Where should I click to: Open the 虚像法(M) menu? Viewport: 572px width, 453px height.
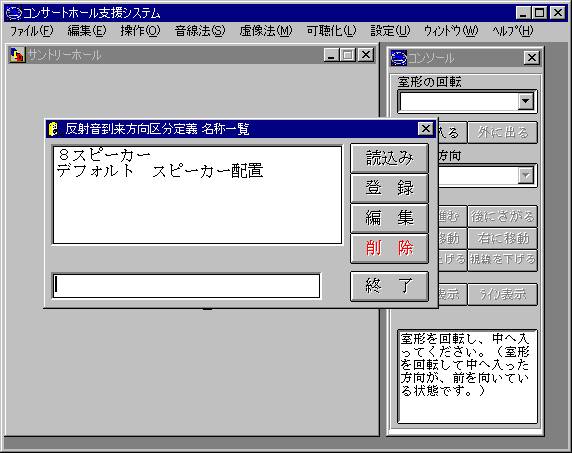[266, 31]
